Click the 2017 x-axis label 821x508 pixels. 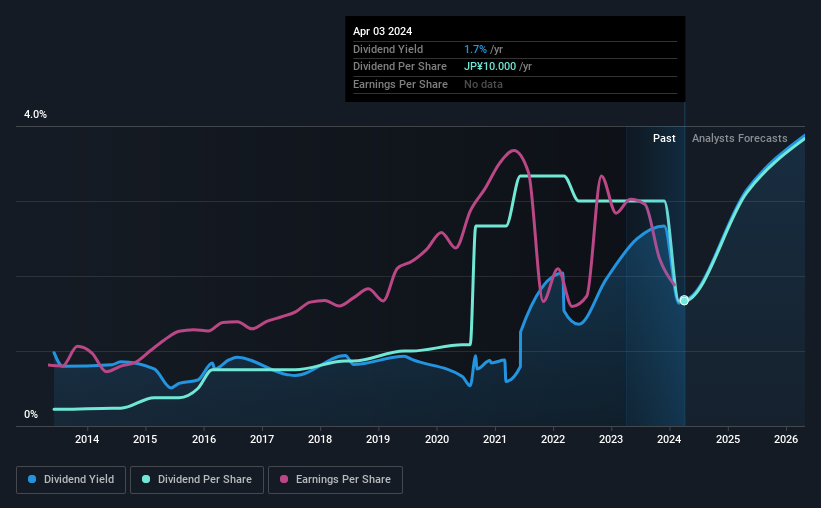(x=262, y=439)
